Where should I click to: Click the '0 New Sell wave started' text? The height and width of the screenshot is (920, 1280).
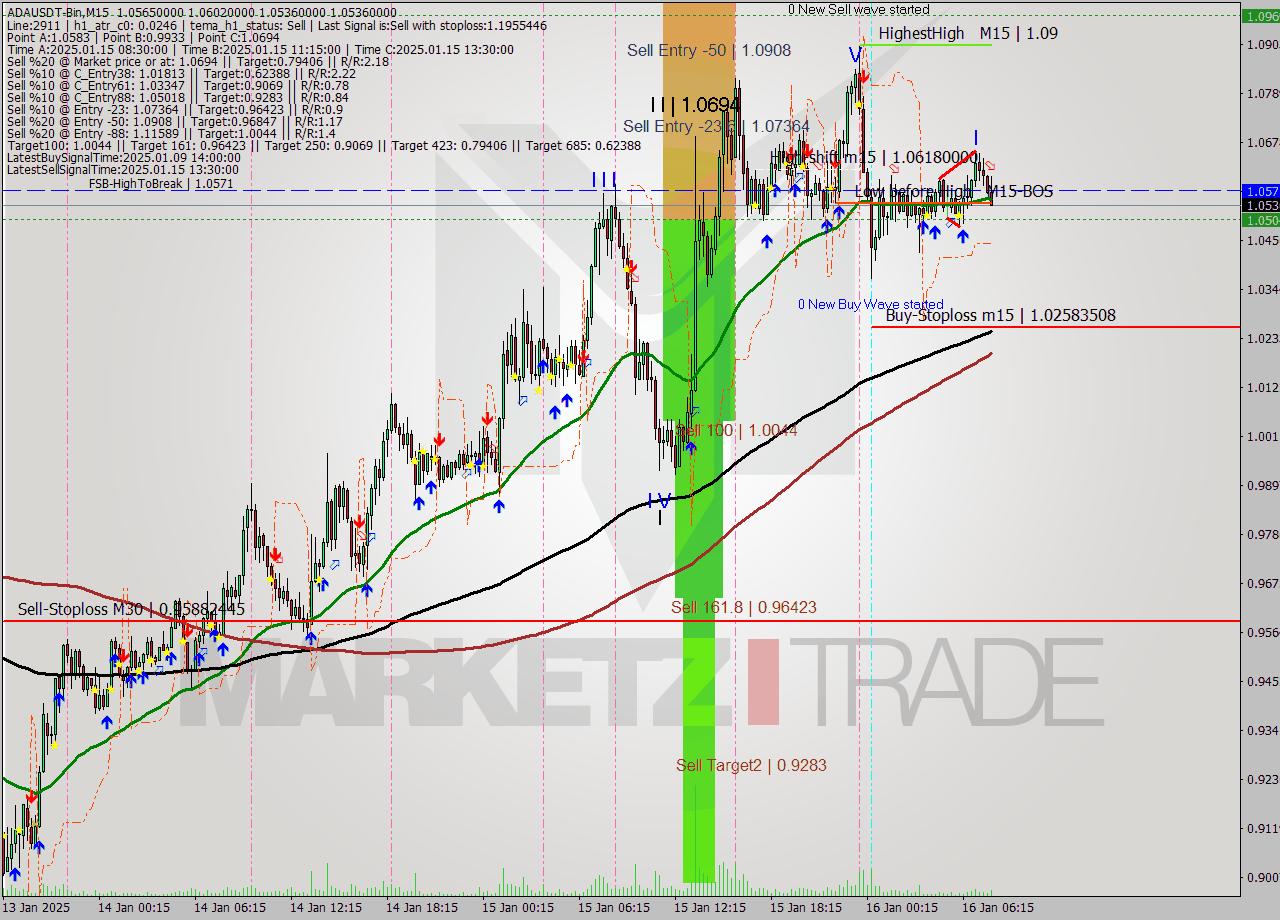pos(858,9)
